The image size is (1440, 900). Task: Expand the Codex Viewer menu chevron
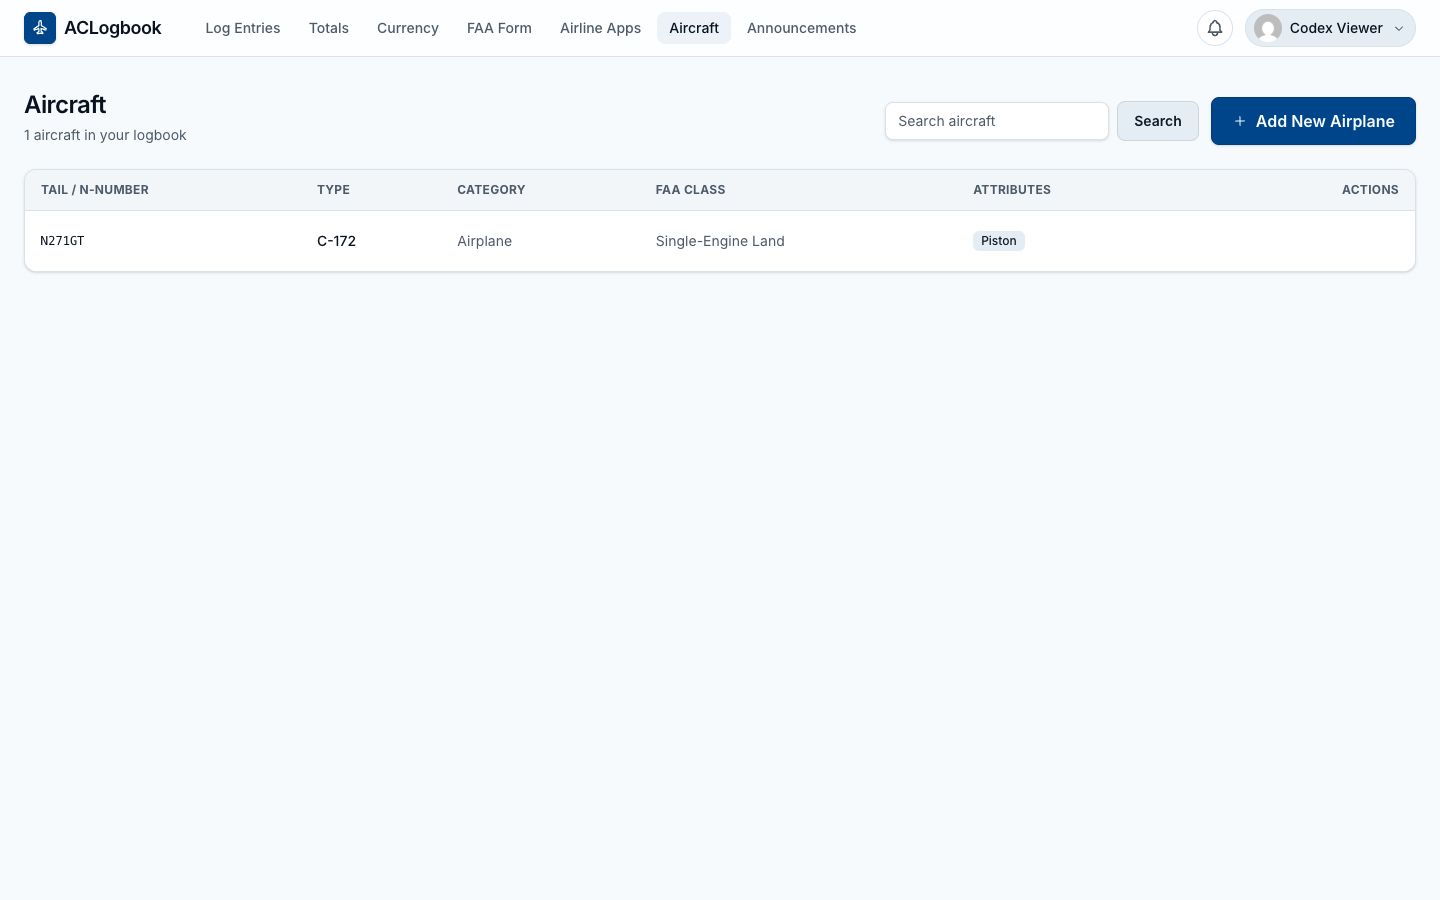tap(1399, 28)
